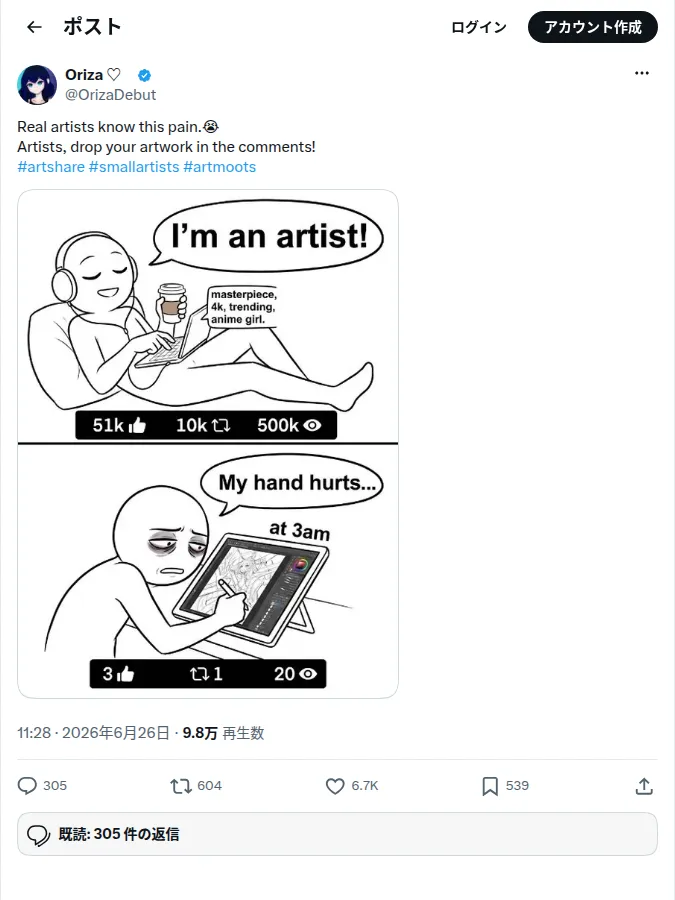Bookmark the post
Image resolution: width=675 pixels, height=900 pixels.
point(490,786)
